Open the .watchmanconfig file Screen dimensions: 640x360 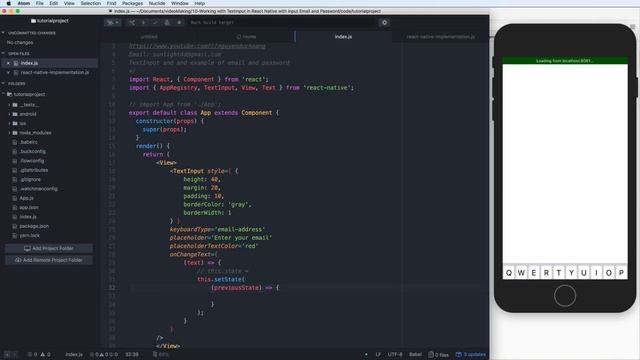38,189
